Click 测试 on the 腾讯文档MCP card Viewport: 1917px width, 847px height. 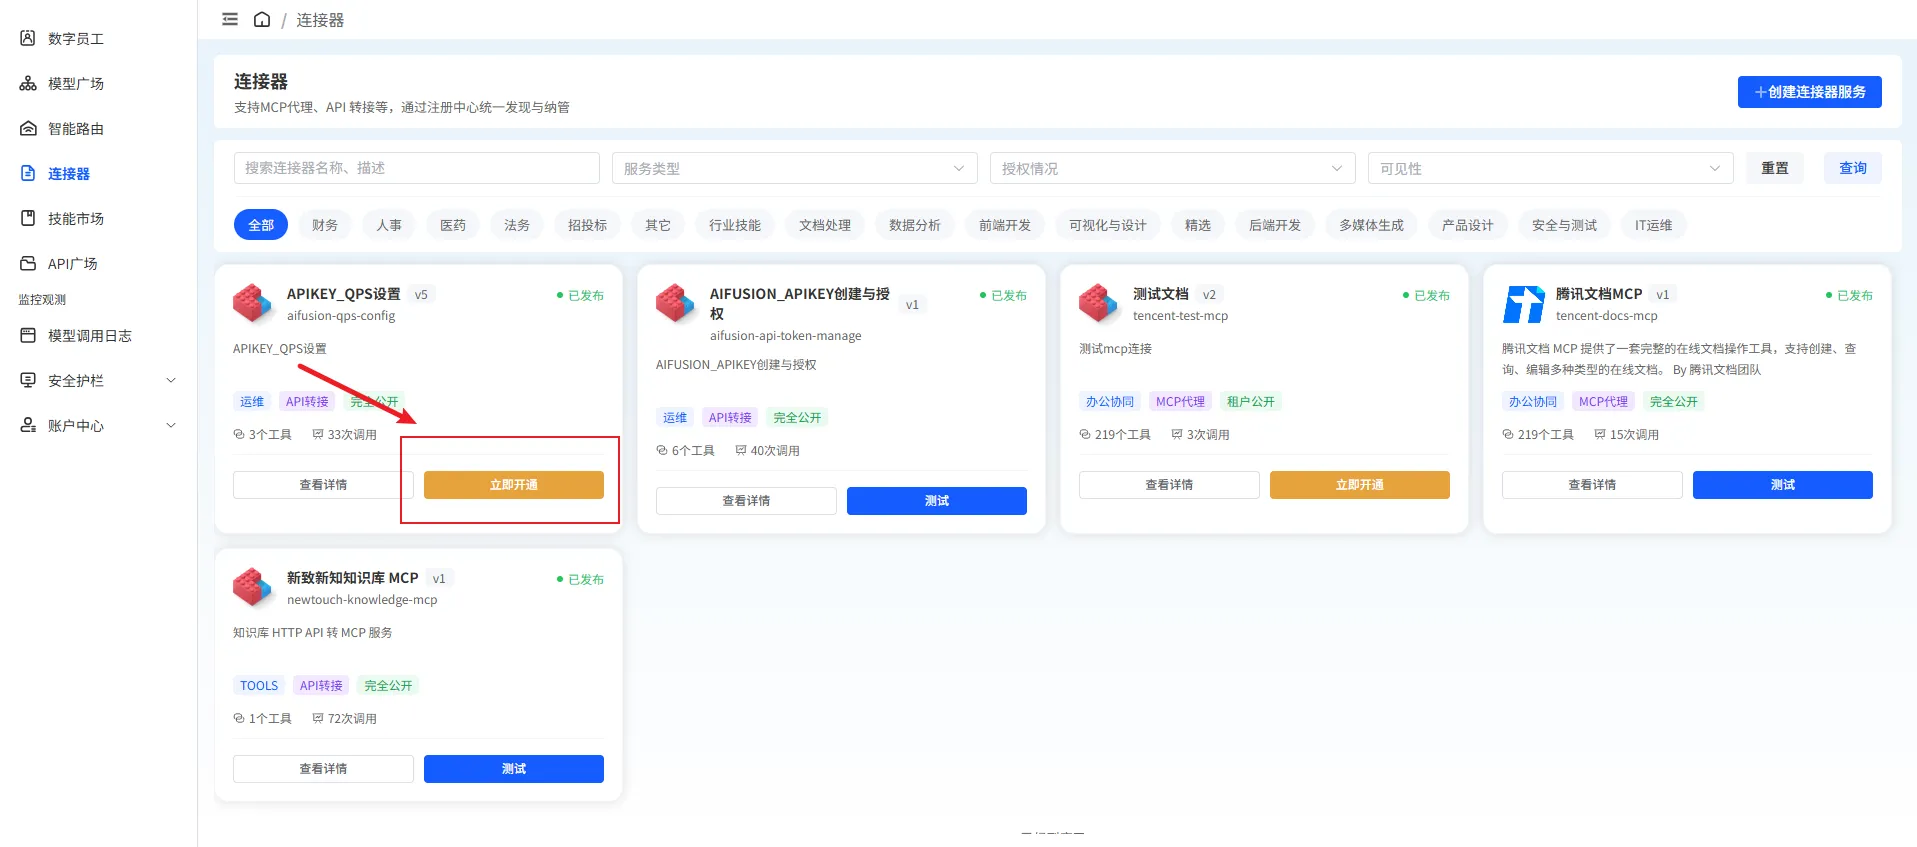point(1783,485)
